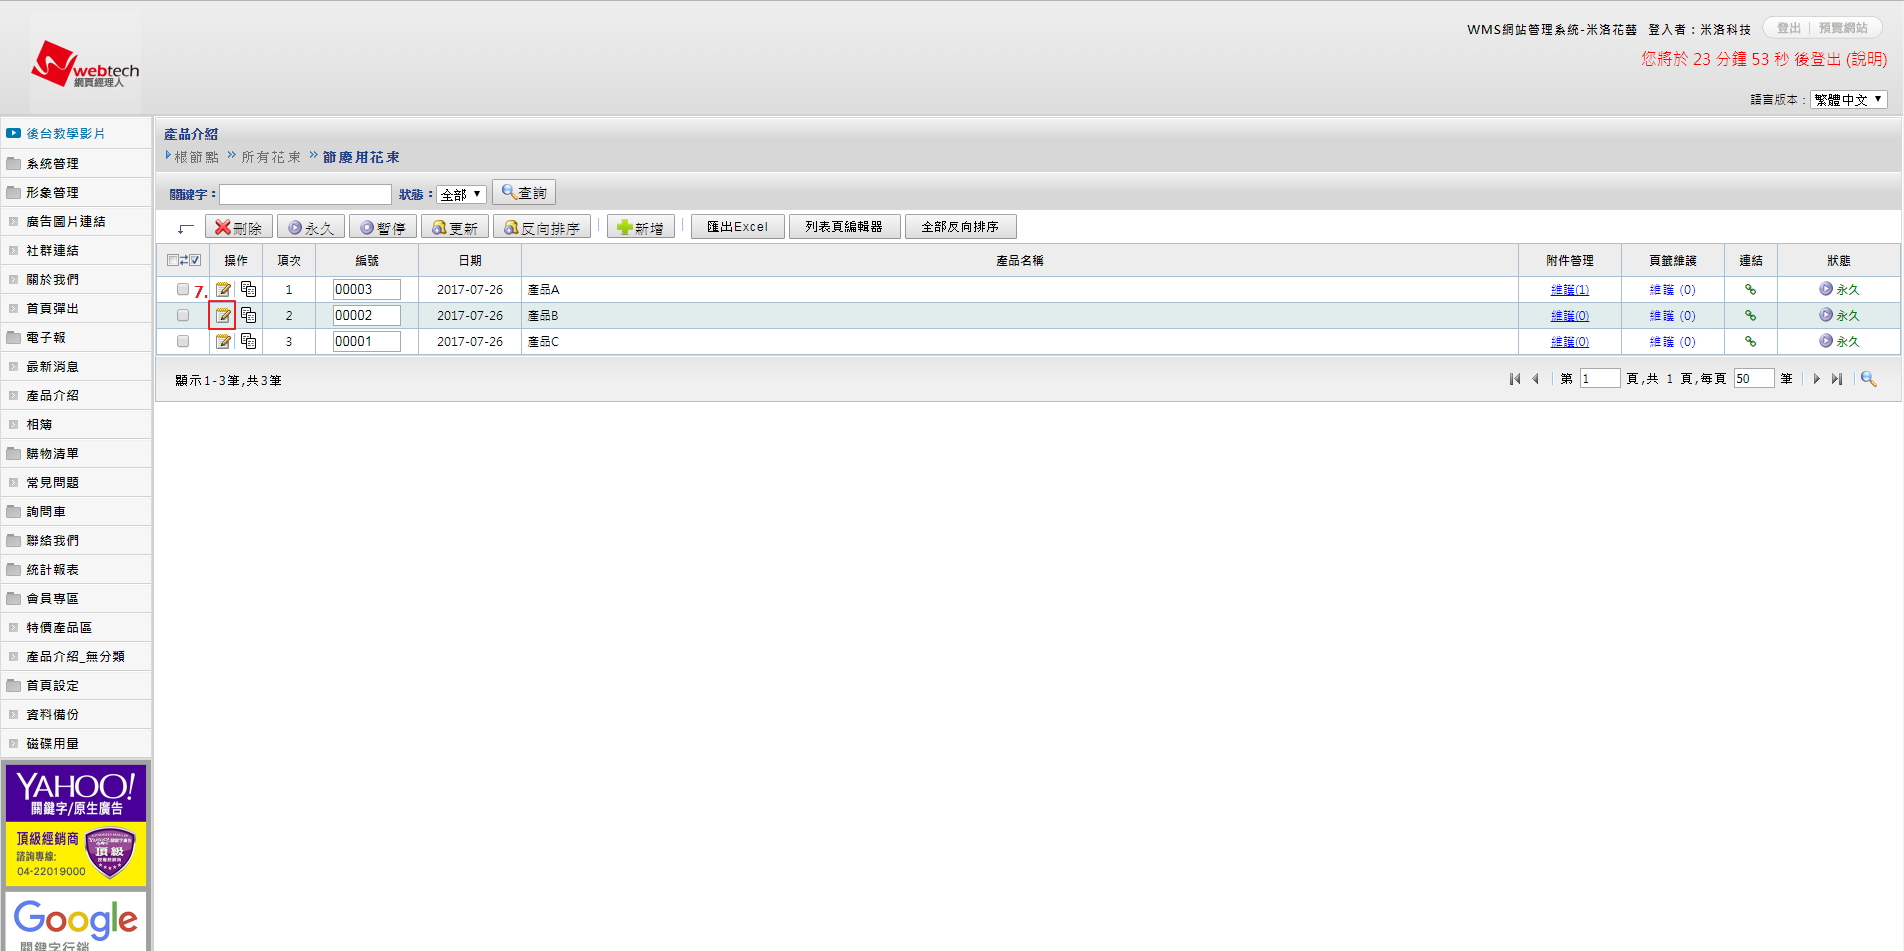Open the 語言版本 language dropdown
This screenshot has height=951, width=1904.
click(1848, 100)
